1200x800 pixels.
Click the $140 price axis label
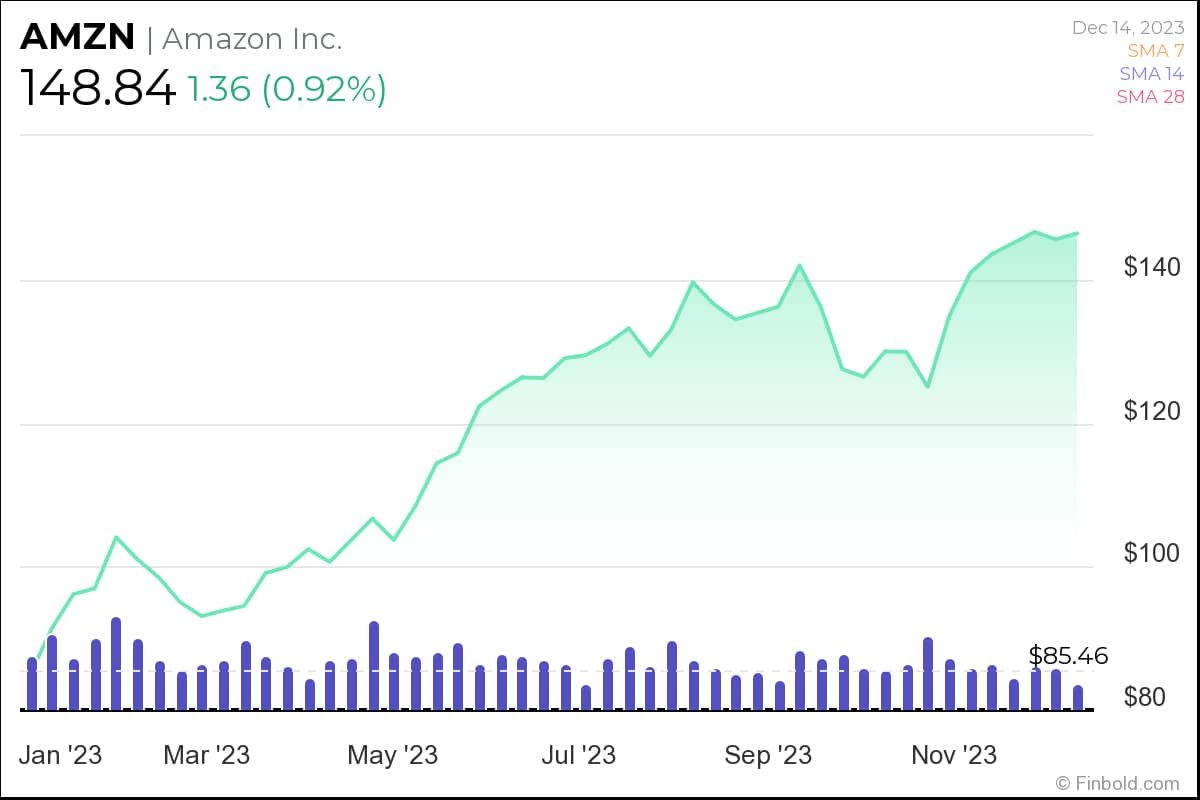pyautogui.click(x=1152, y=267)
